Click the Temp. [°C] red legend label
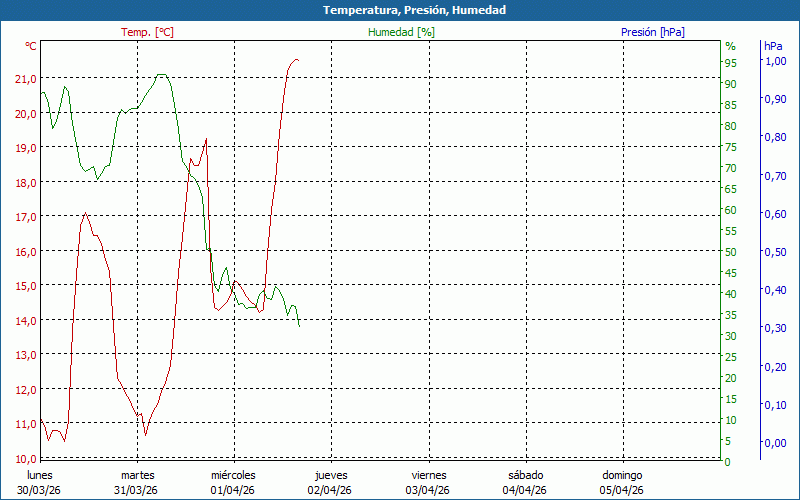 point(147,32)
